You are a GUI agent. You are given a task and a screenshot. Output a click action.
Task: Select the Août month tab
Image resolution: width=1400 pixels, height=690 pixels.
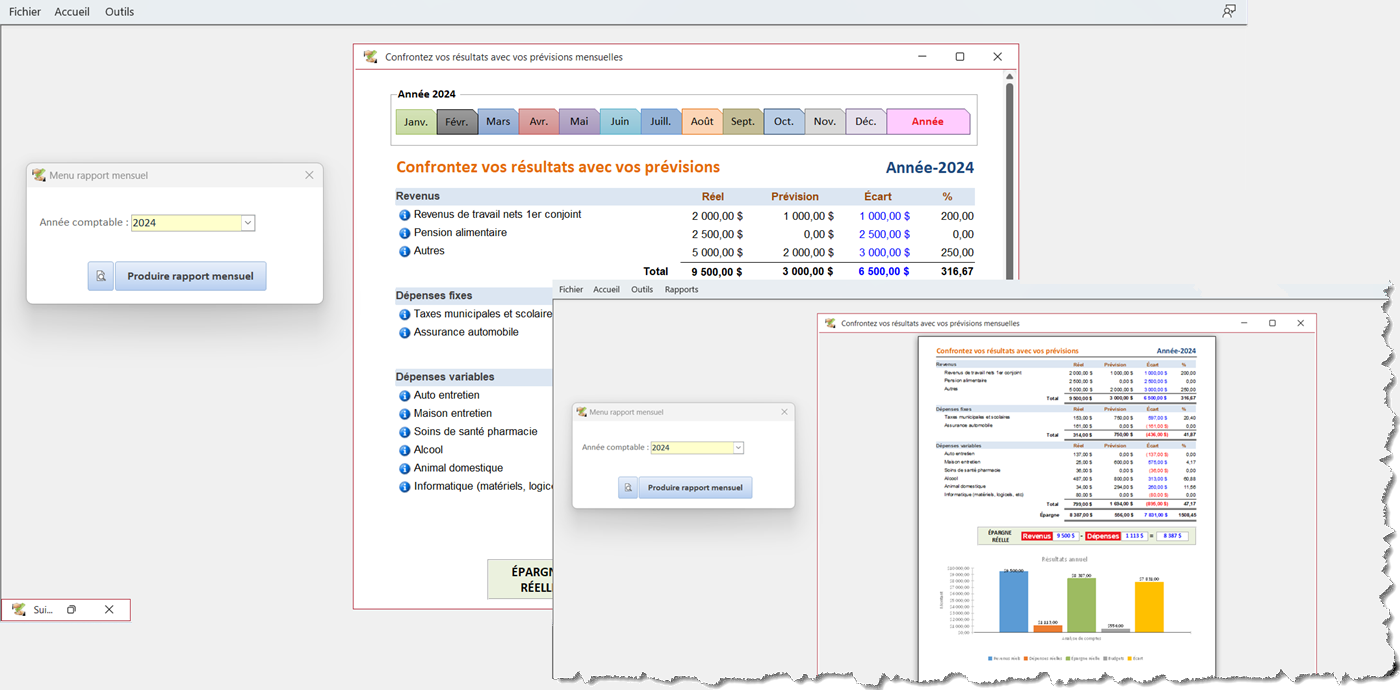tap(702, 122)
